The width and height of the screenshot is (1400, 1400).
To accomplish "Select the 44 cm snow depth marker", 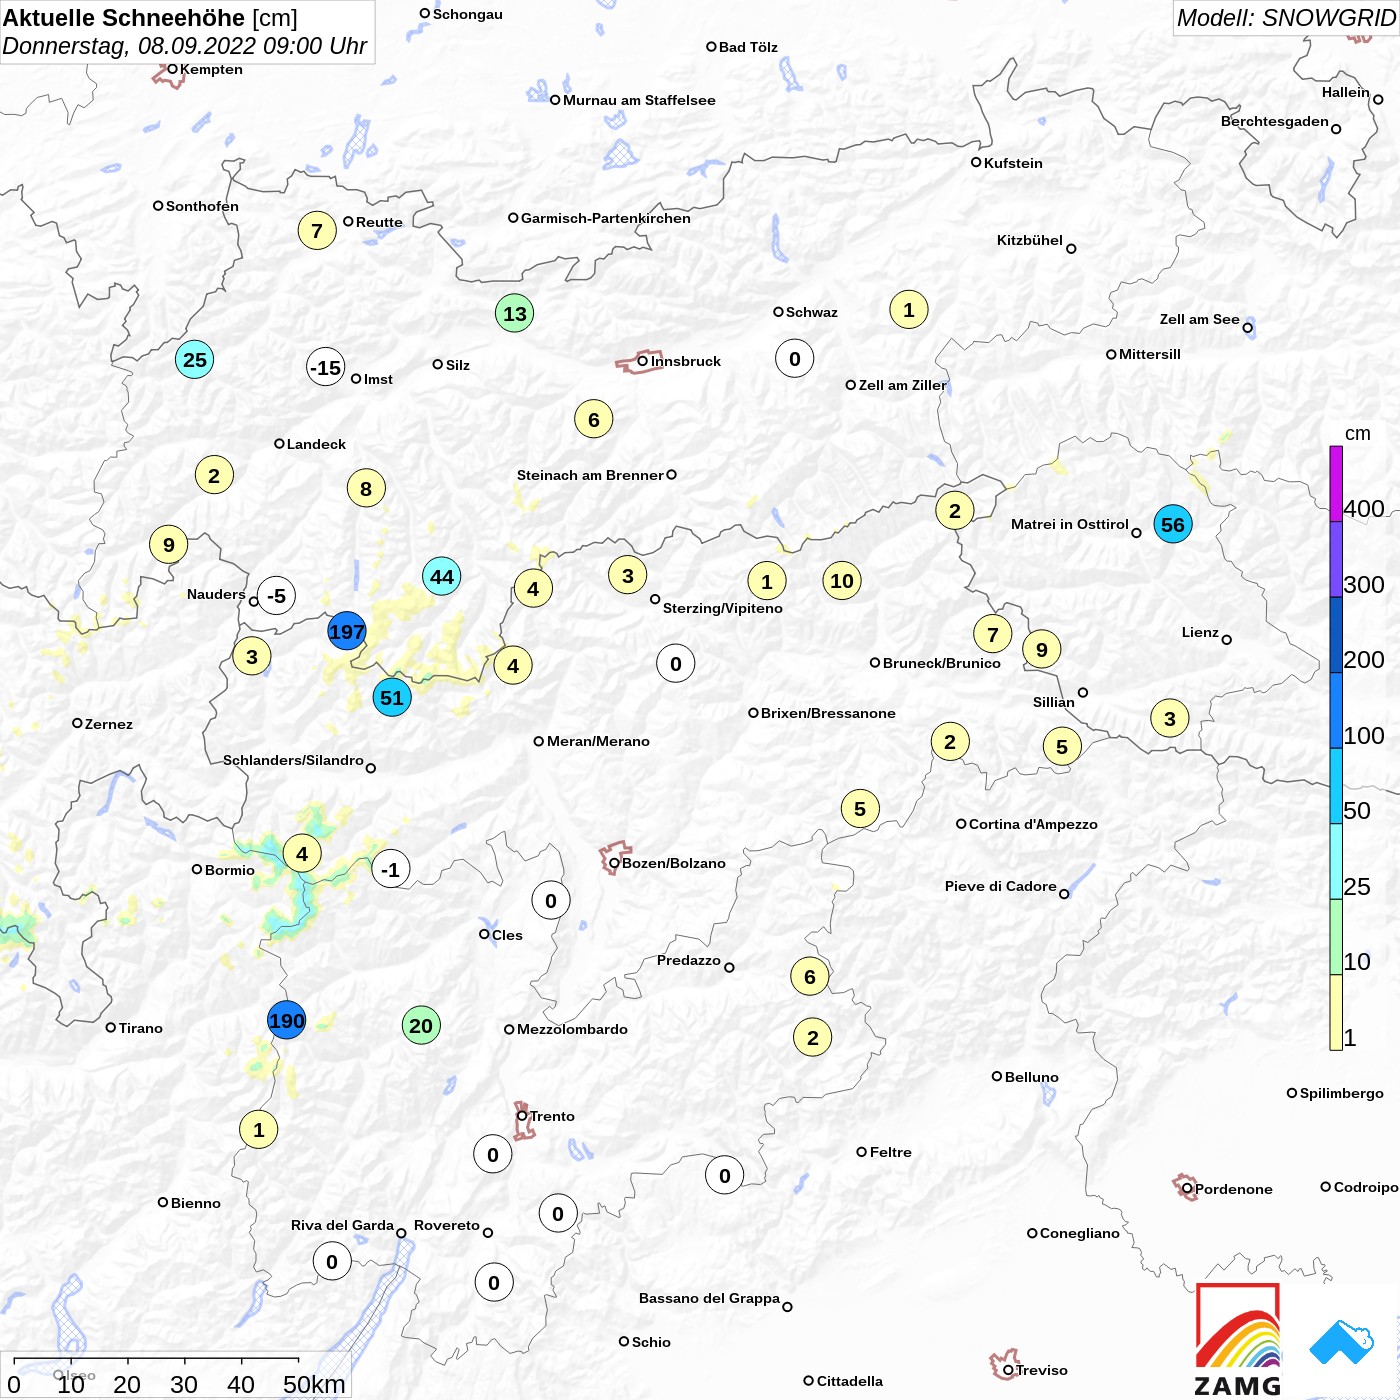I will 442,576.
